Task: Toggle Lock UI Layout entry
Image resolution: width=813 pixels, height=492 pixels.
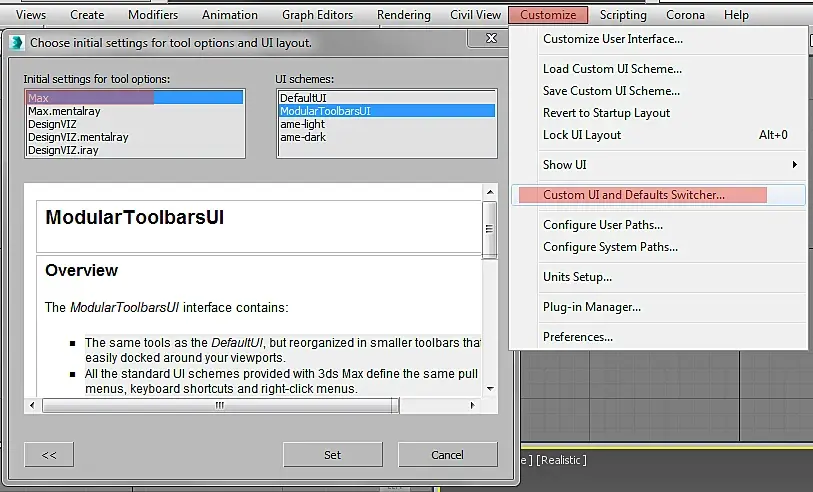Action: pyautogui.click(x=658, y=135)
